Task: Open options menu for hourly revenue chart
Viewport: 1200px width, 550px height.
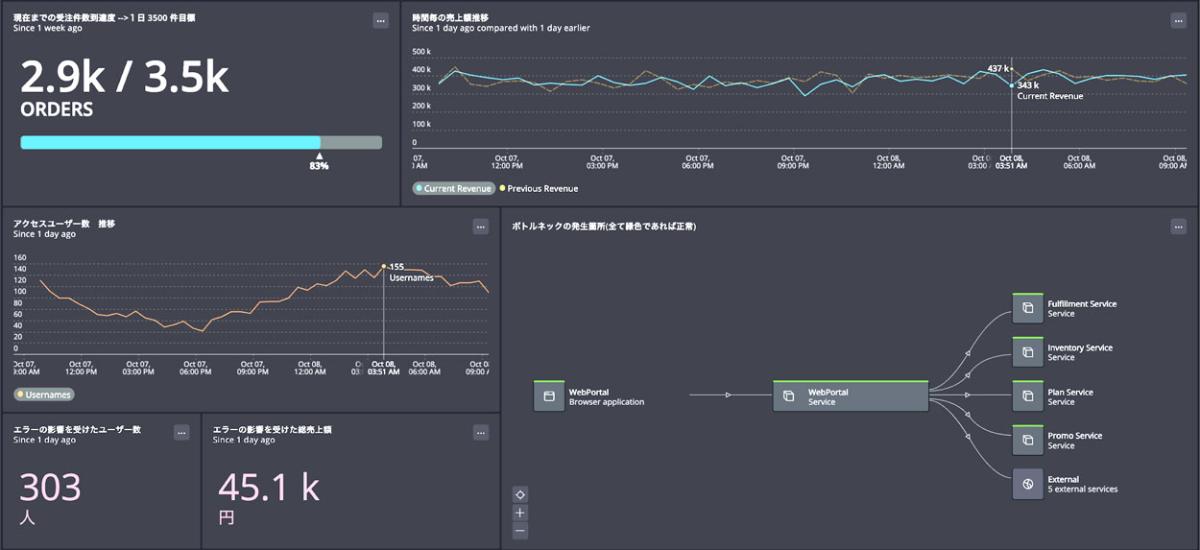Action: tap(1178, 20)
